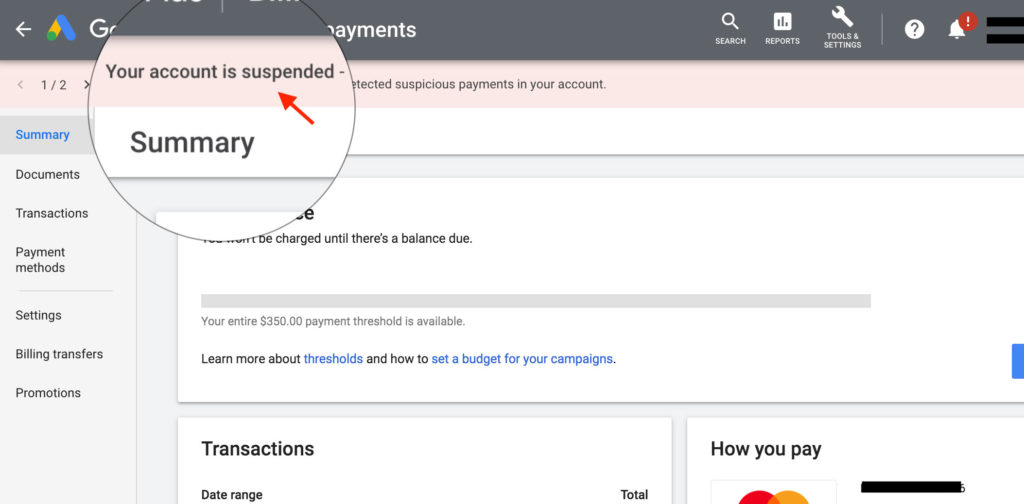The image size is (1024, 504).
Task: Open Settings in the sidebar
Action: coord(39,315)
